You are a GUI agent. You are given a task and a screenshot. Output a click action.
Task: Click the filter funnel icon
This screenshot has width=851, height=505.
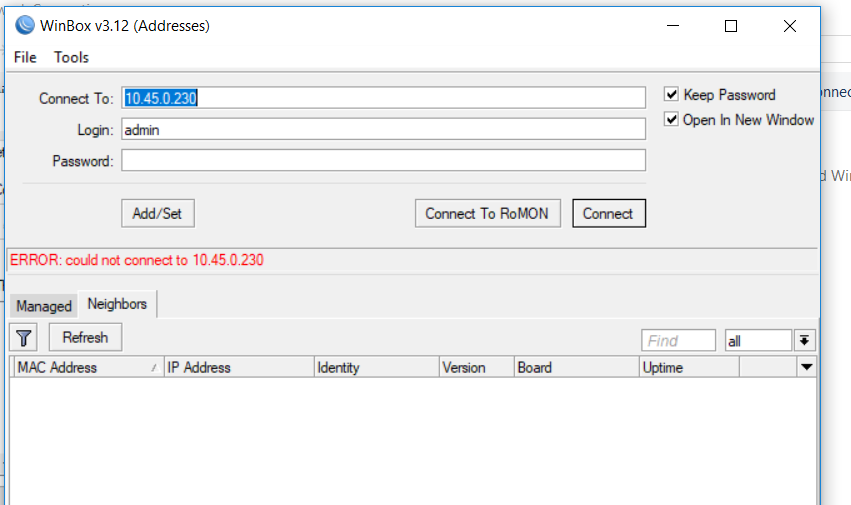point(23,338)
